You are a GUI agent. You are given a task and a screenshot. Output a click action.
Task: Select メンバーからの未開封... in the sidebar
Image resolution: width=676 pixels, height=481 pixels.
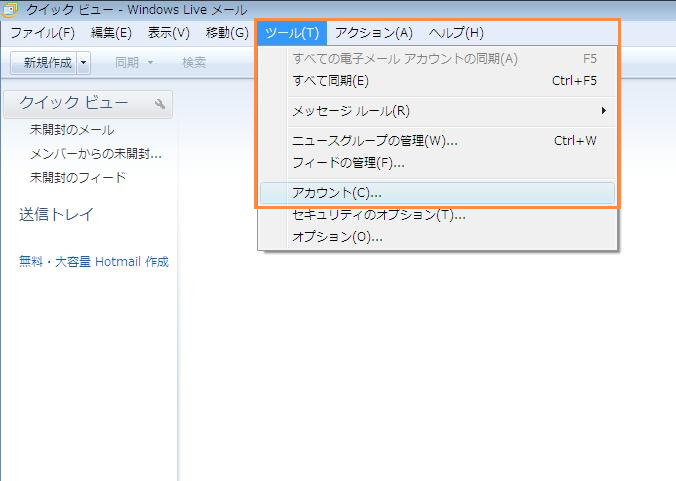pos(96,154)
